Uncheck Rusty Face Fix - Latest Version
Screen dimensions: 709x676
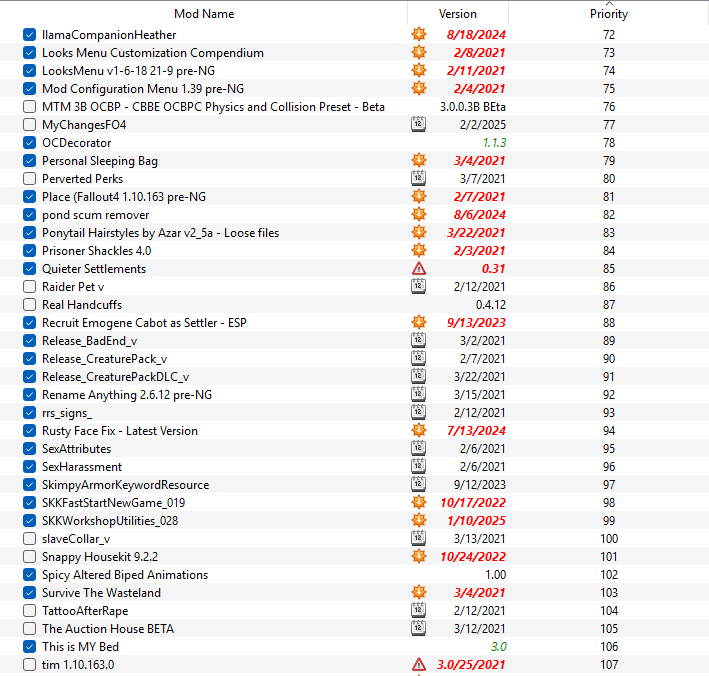click(29, 430)
